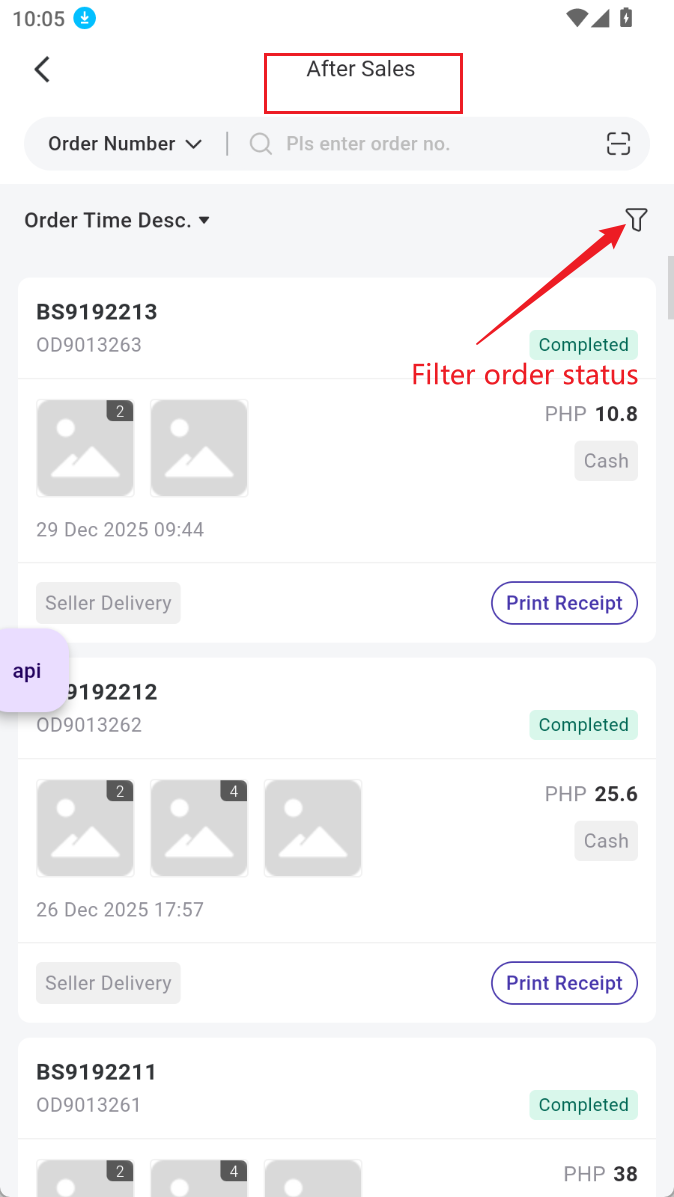The width and height of the screenshot is (674, 1197).
Task: Open order BS9192211 details
Action: click(97, 1072)
